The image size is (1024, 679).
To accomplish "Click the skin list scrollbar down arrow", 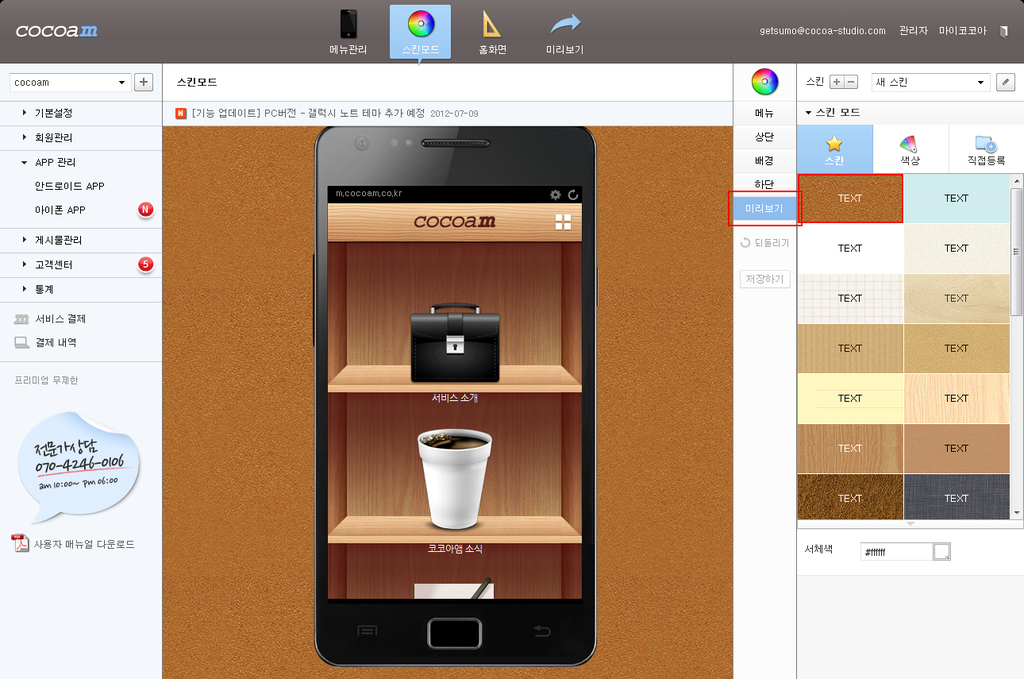I will [1016, 513].
